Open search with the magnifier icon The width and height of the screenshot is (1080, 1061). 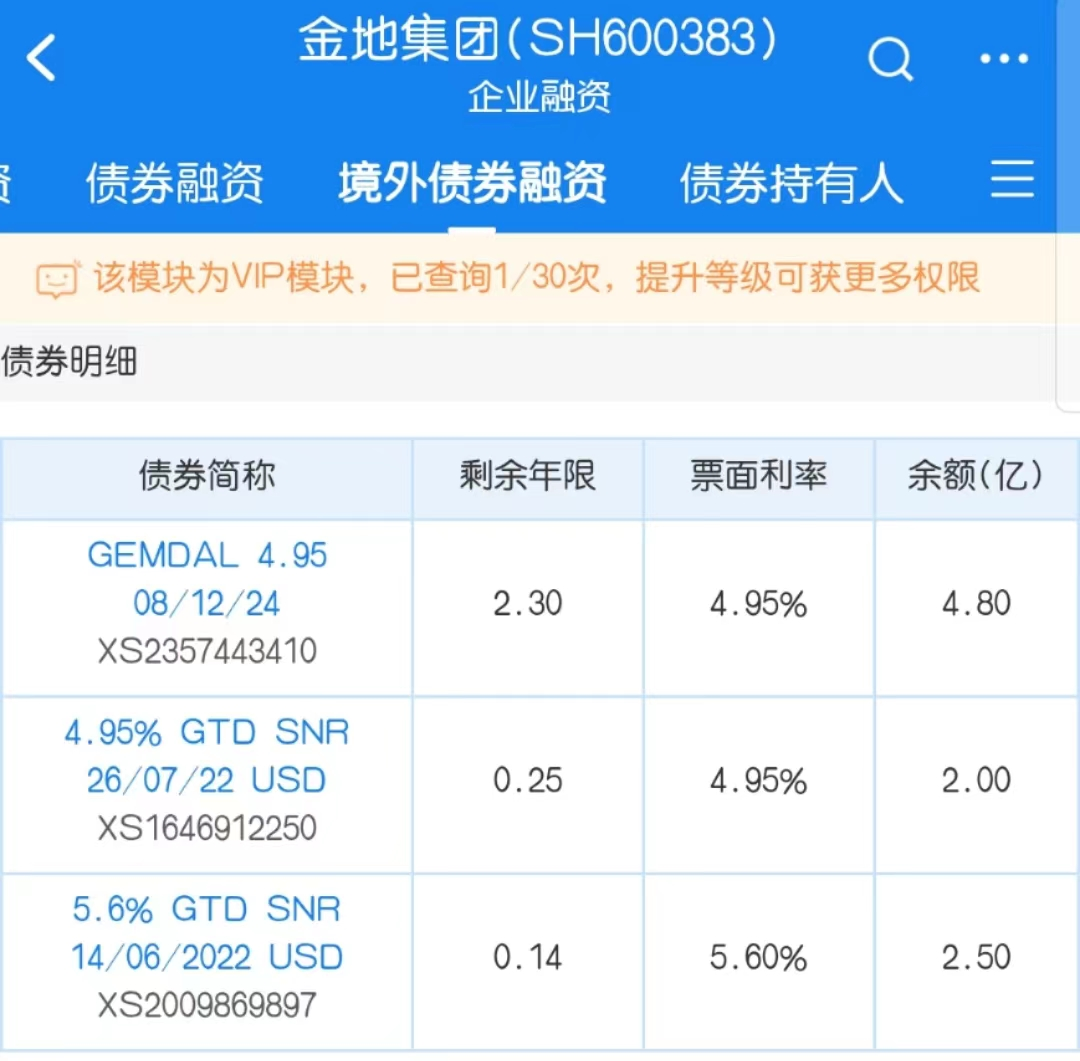click(889, 58)
